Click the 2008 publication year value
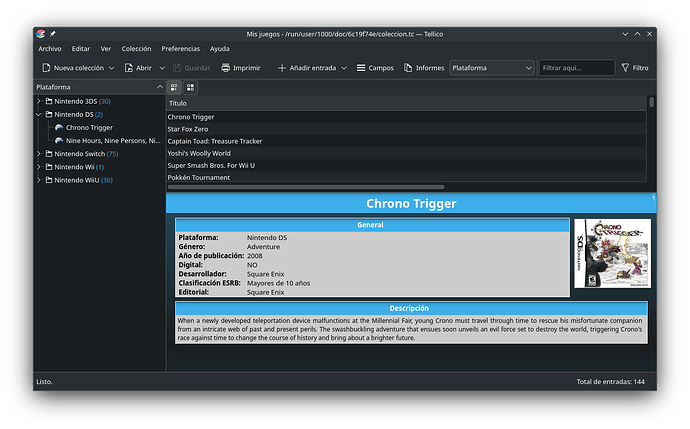 point(254,256)
